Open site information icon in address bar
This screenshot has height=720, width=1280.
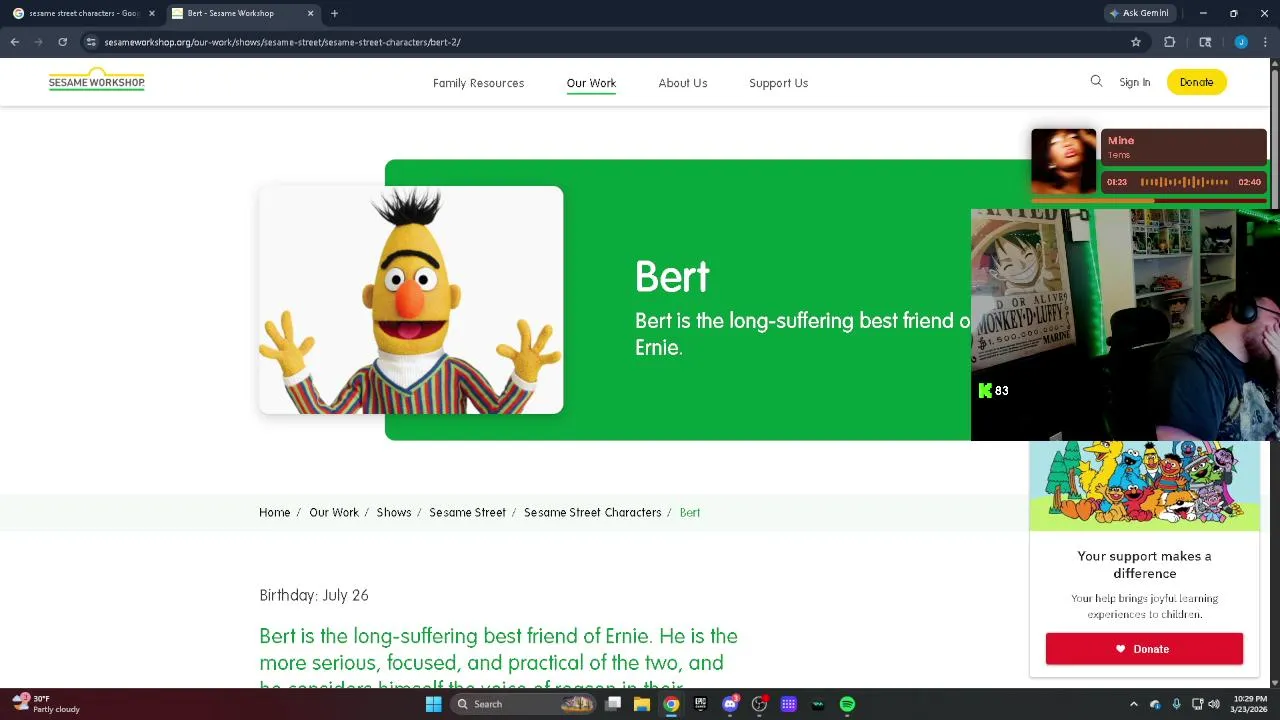coord(91,42)
